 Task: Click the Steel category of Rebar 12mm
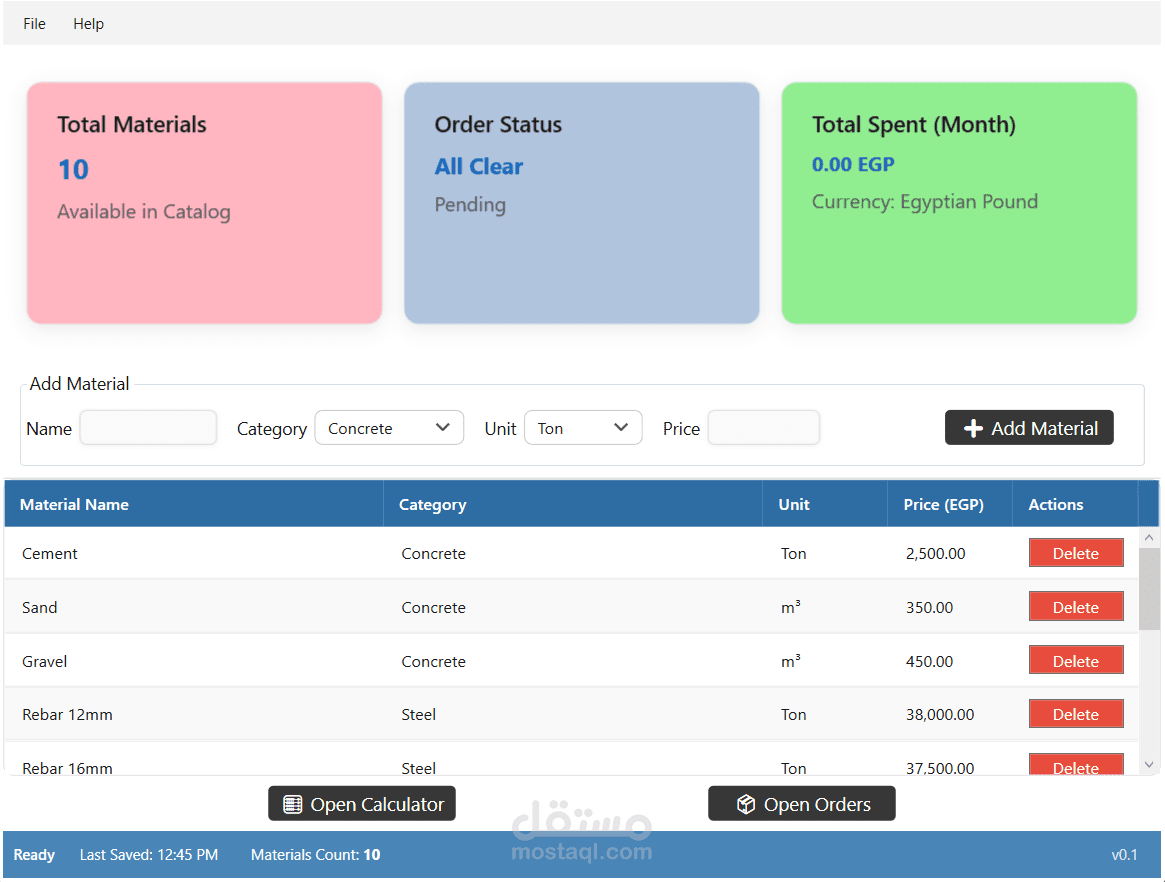[x=418, y=715]
